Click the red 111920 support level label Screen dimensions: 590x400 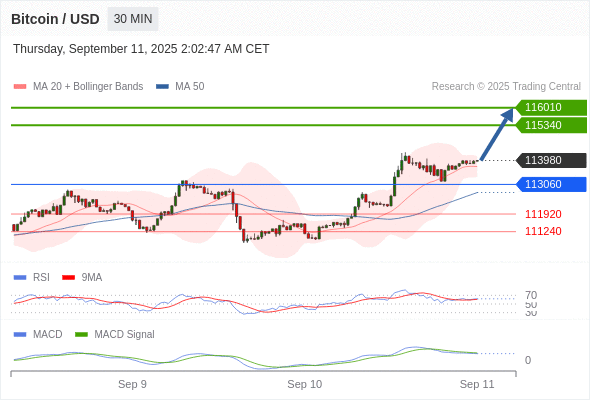pos(543,214)
